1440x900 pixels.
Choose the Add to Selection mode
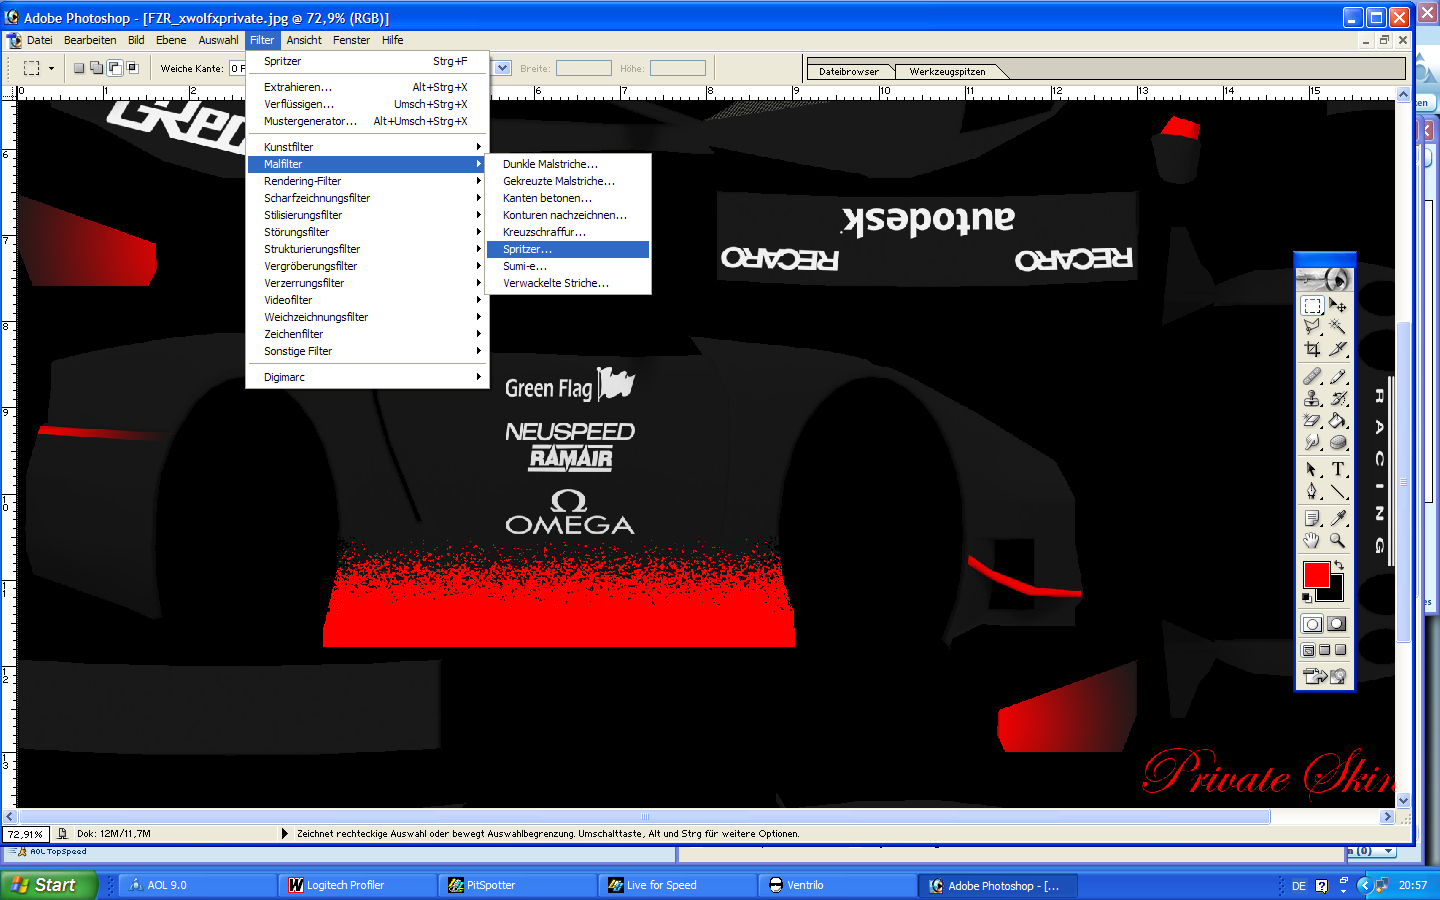coord(97,68)
